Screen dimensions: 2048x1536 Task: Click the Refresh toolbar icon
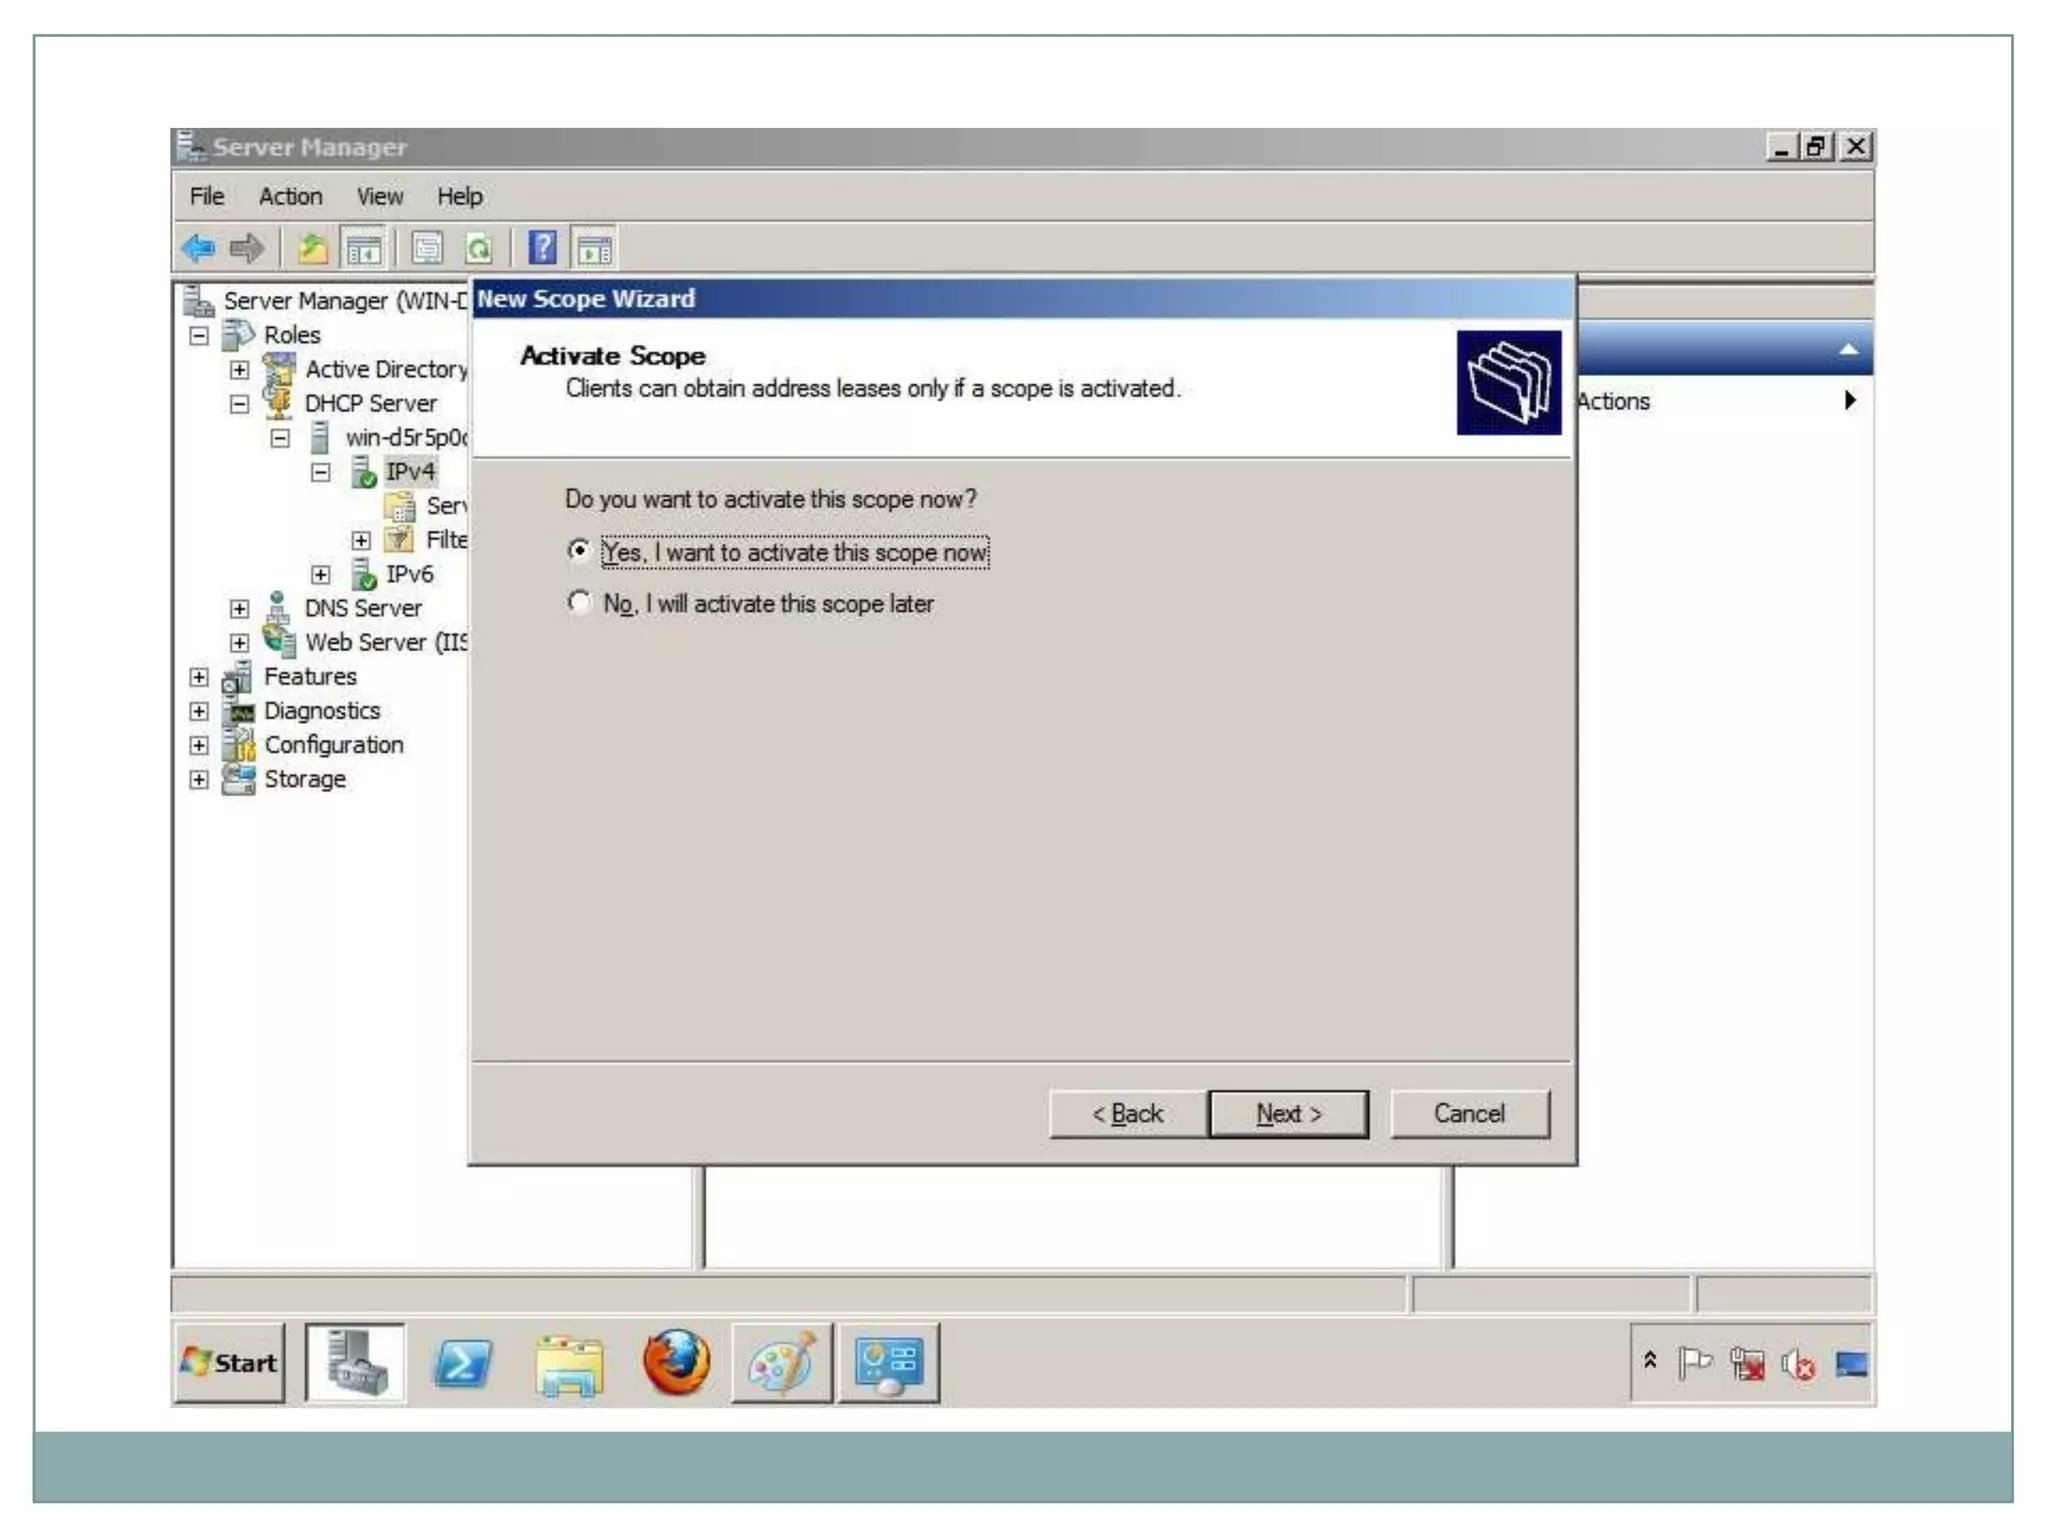pyautogui.click(x=479, y=248)
